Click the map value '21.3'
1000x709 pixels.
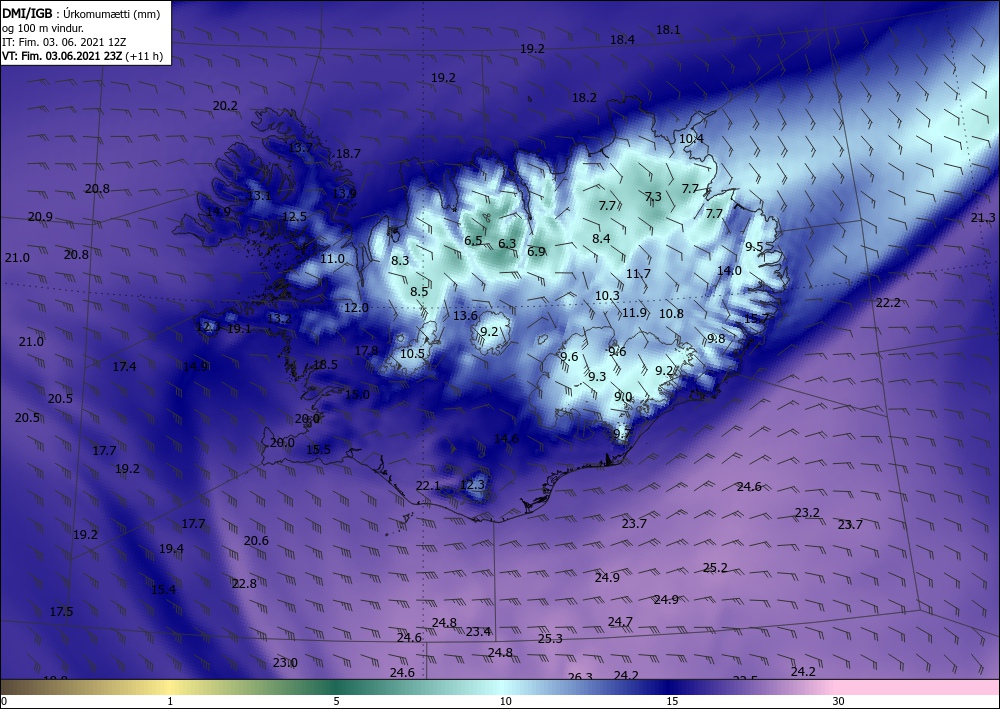tap(983, 218)
